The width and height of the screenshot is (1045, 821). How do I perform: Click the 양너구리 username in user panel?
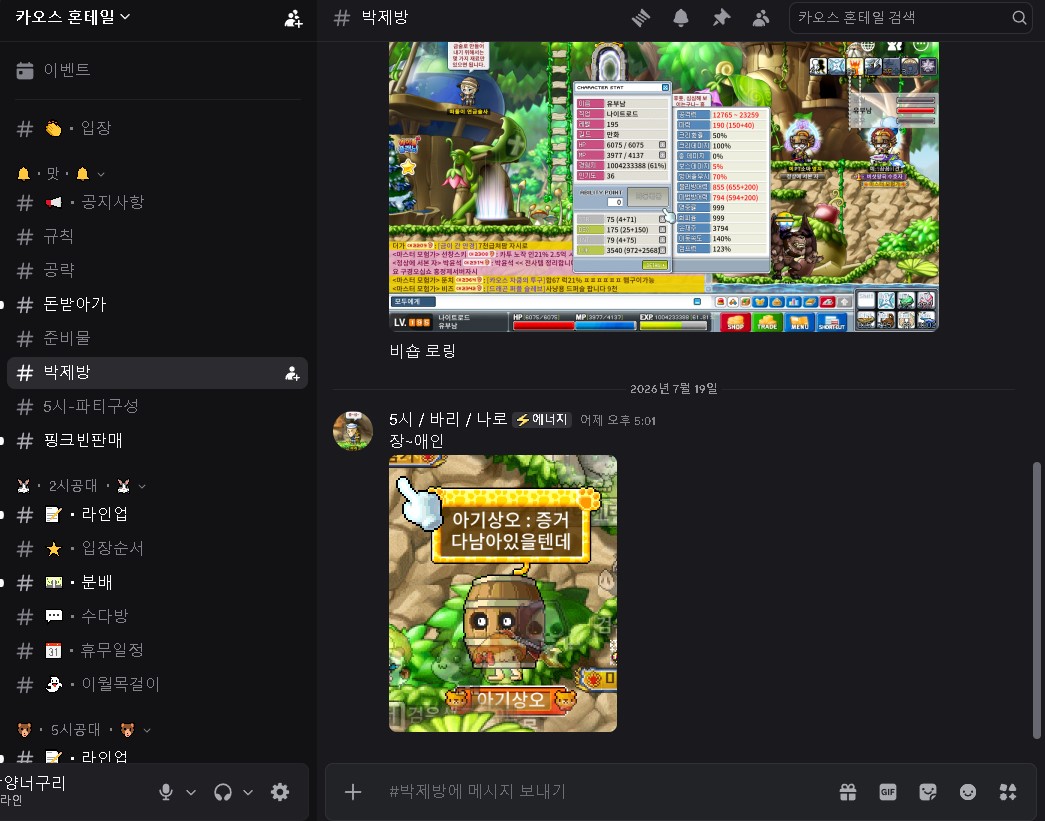(x=33, y=783)
